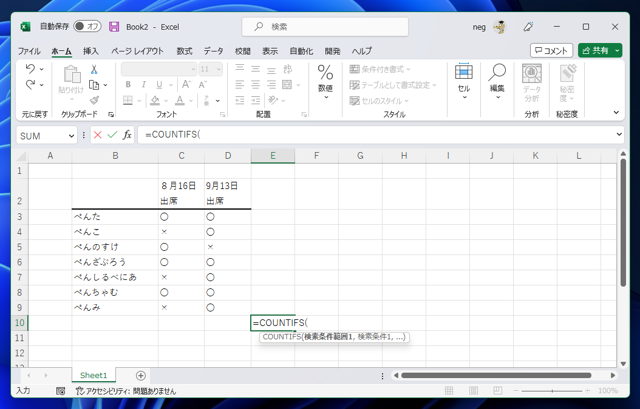Click the Editing magnifier icon
Screen dimensions: 640x409
click(x=497, y=72)
